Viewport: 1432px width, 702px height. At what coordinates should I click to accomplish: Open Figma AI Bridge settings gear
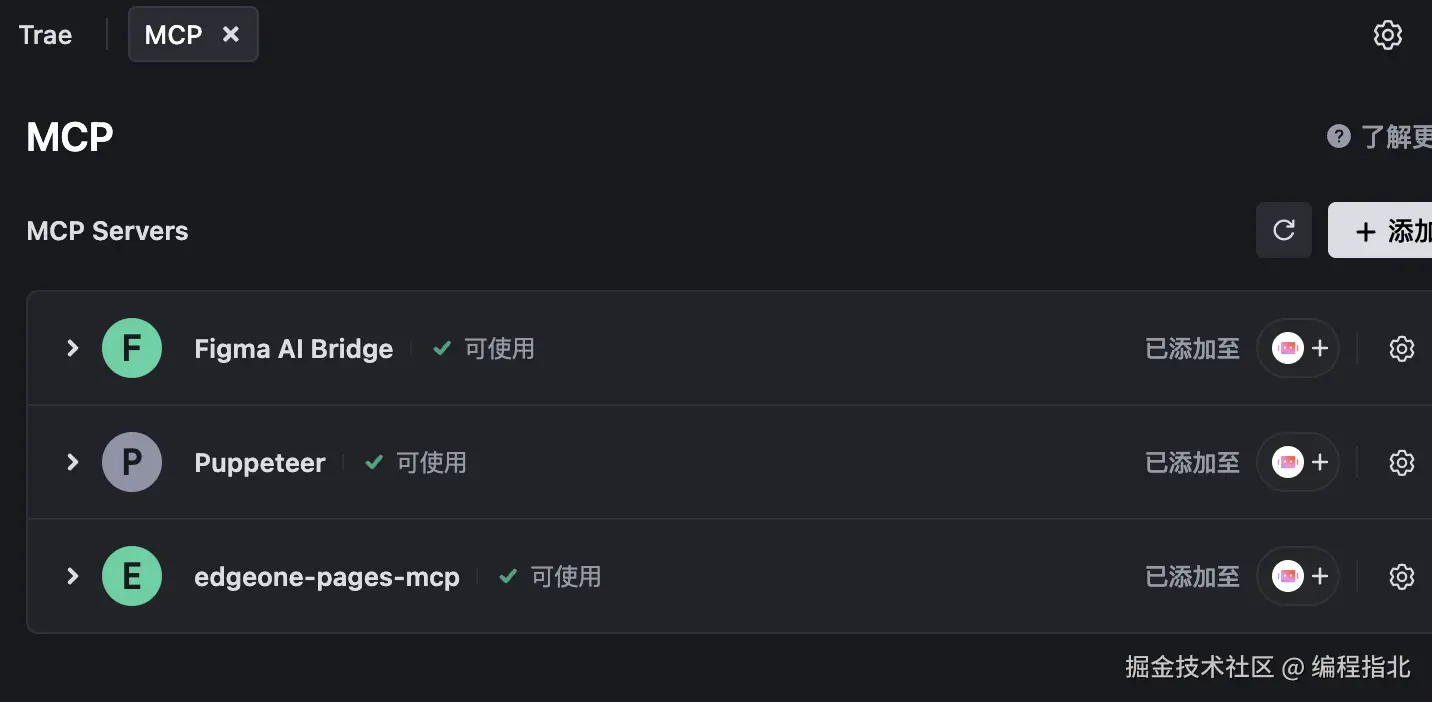1401,349
